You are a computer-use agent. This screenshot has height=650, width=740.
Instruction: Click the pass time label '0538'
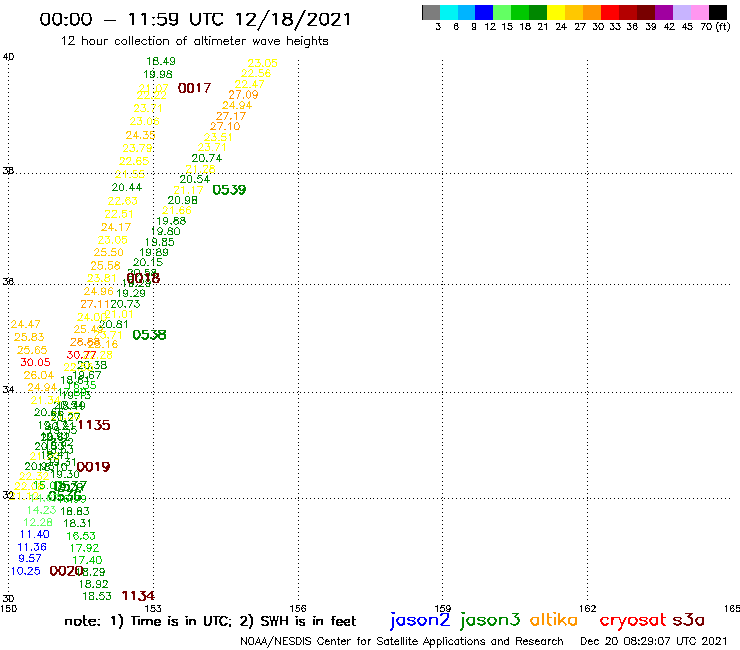coord(150,335)
